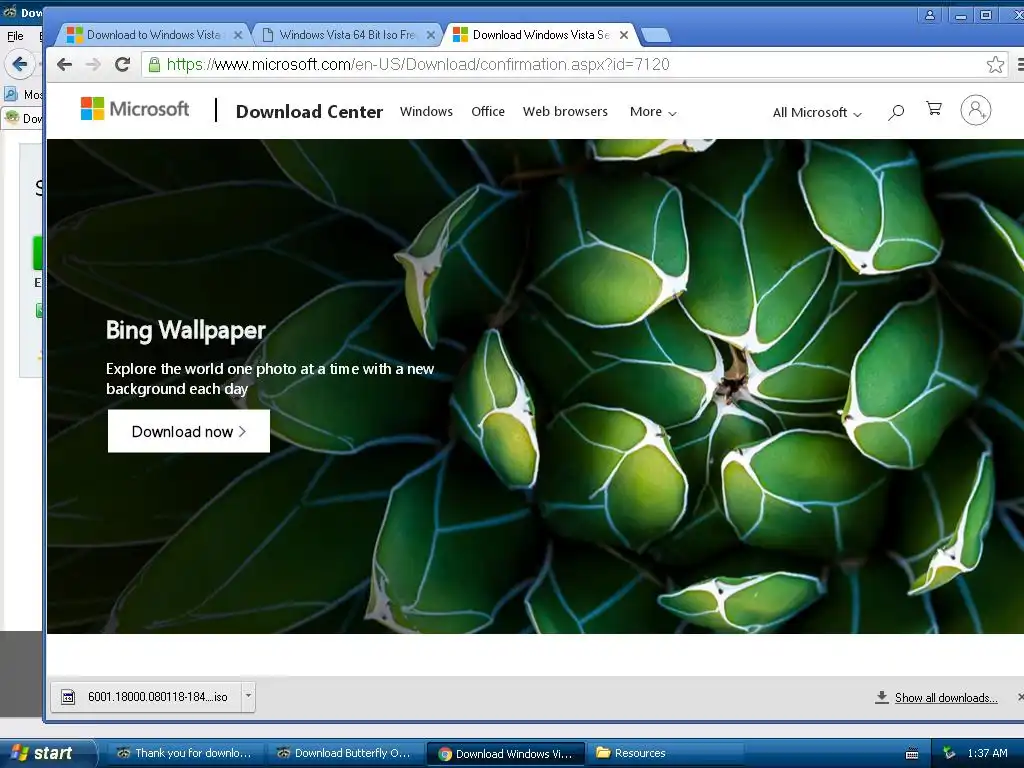This screenshot has width=1024, height=768.
Task: Open a new tab in Chrome
Action: point(656,35)
